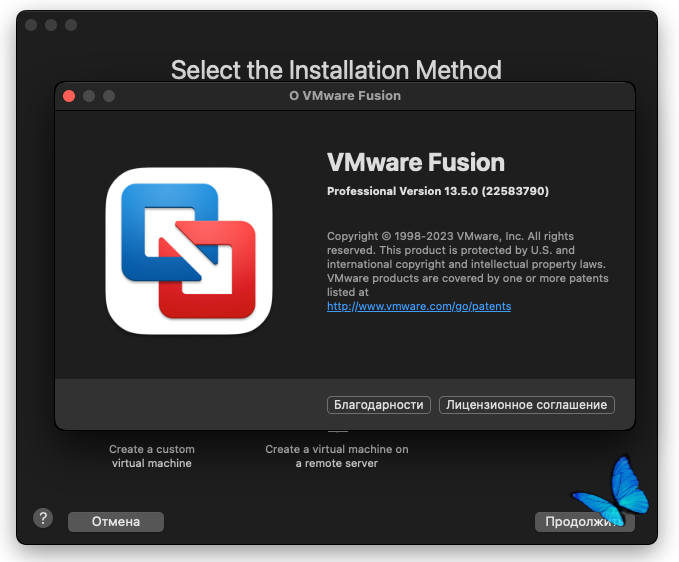The height and width of the screenshot is (562, 679).
Task: Open the Благодарности acknowledgements button
Action: pyautogui.click(x=378, y=405)
